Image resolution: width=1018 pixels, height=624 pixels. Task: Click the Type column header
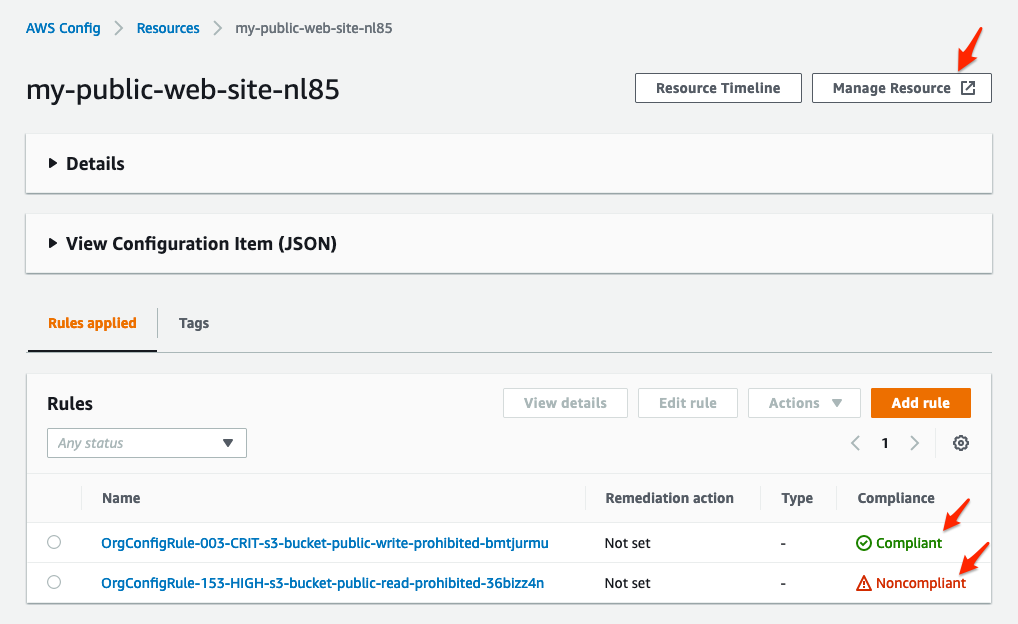coord(797,498)
